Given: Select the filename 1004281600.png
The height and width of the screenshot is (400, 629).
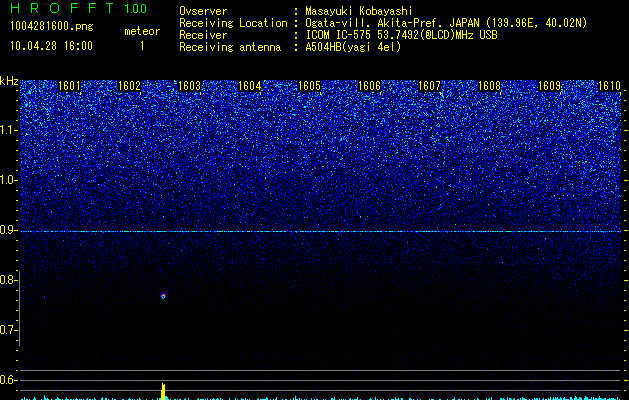Looking at the screenshot, I should click(52, 27).
